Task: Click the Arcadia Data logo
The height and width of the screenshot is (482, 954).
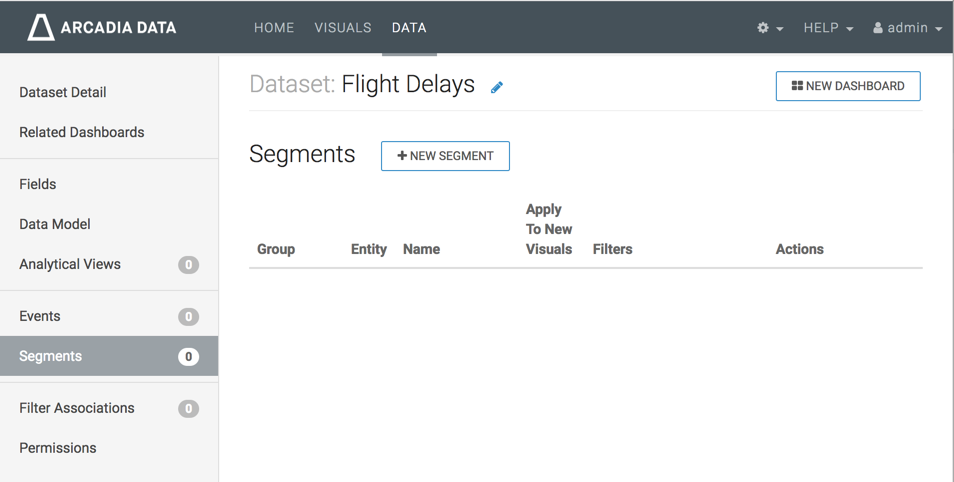Action: point(102,27)
